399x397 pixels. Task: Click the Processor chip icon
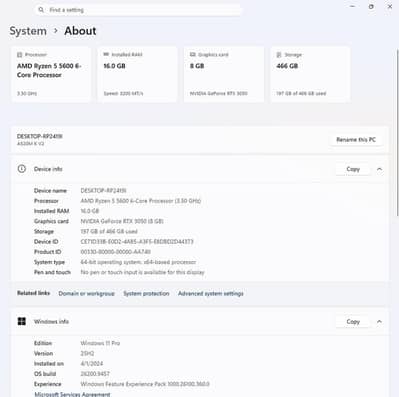point(19,55)
